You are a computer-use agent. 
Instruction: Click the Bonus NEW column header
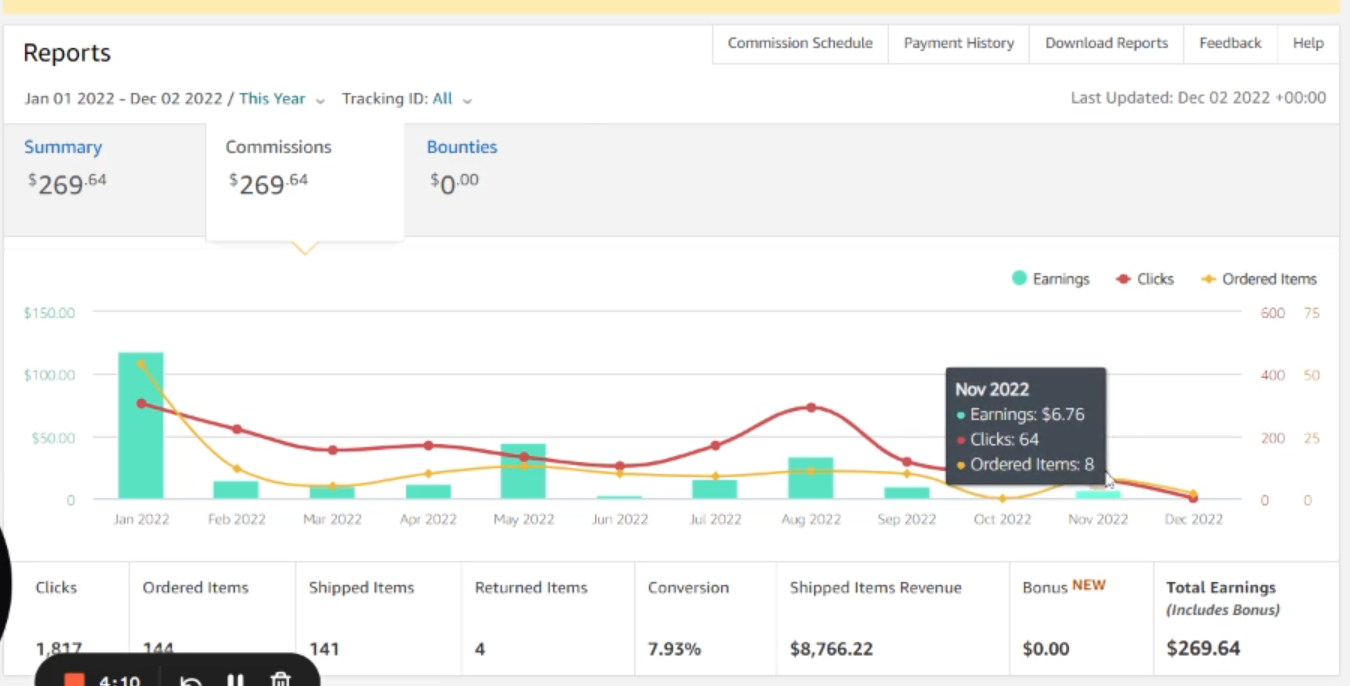(x=1064, y=587)
